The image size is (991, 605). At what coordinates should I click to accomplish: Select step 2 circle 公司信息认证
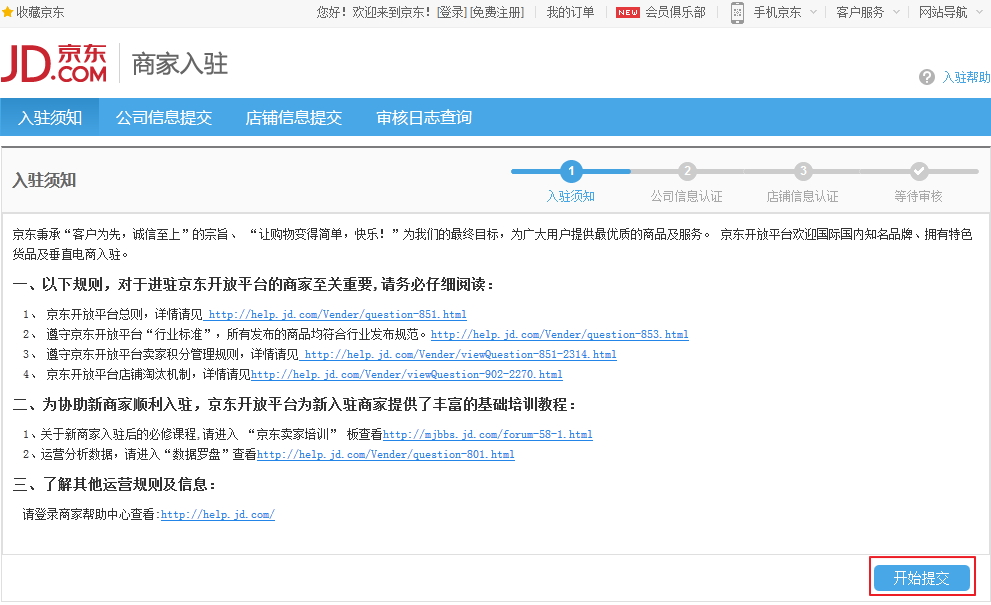pos(687,171)
